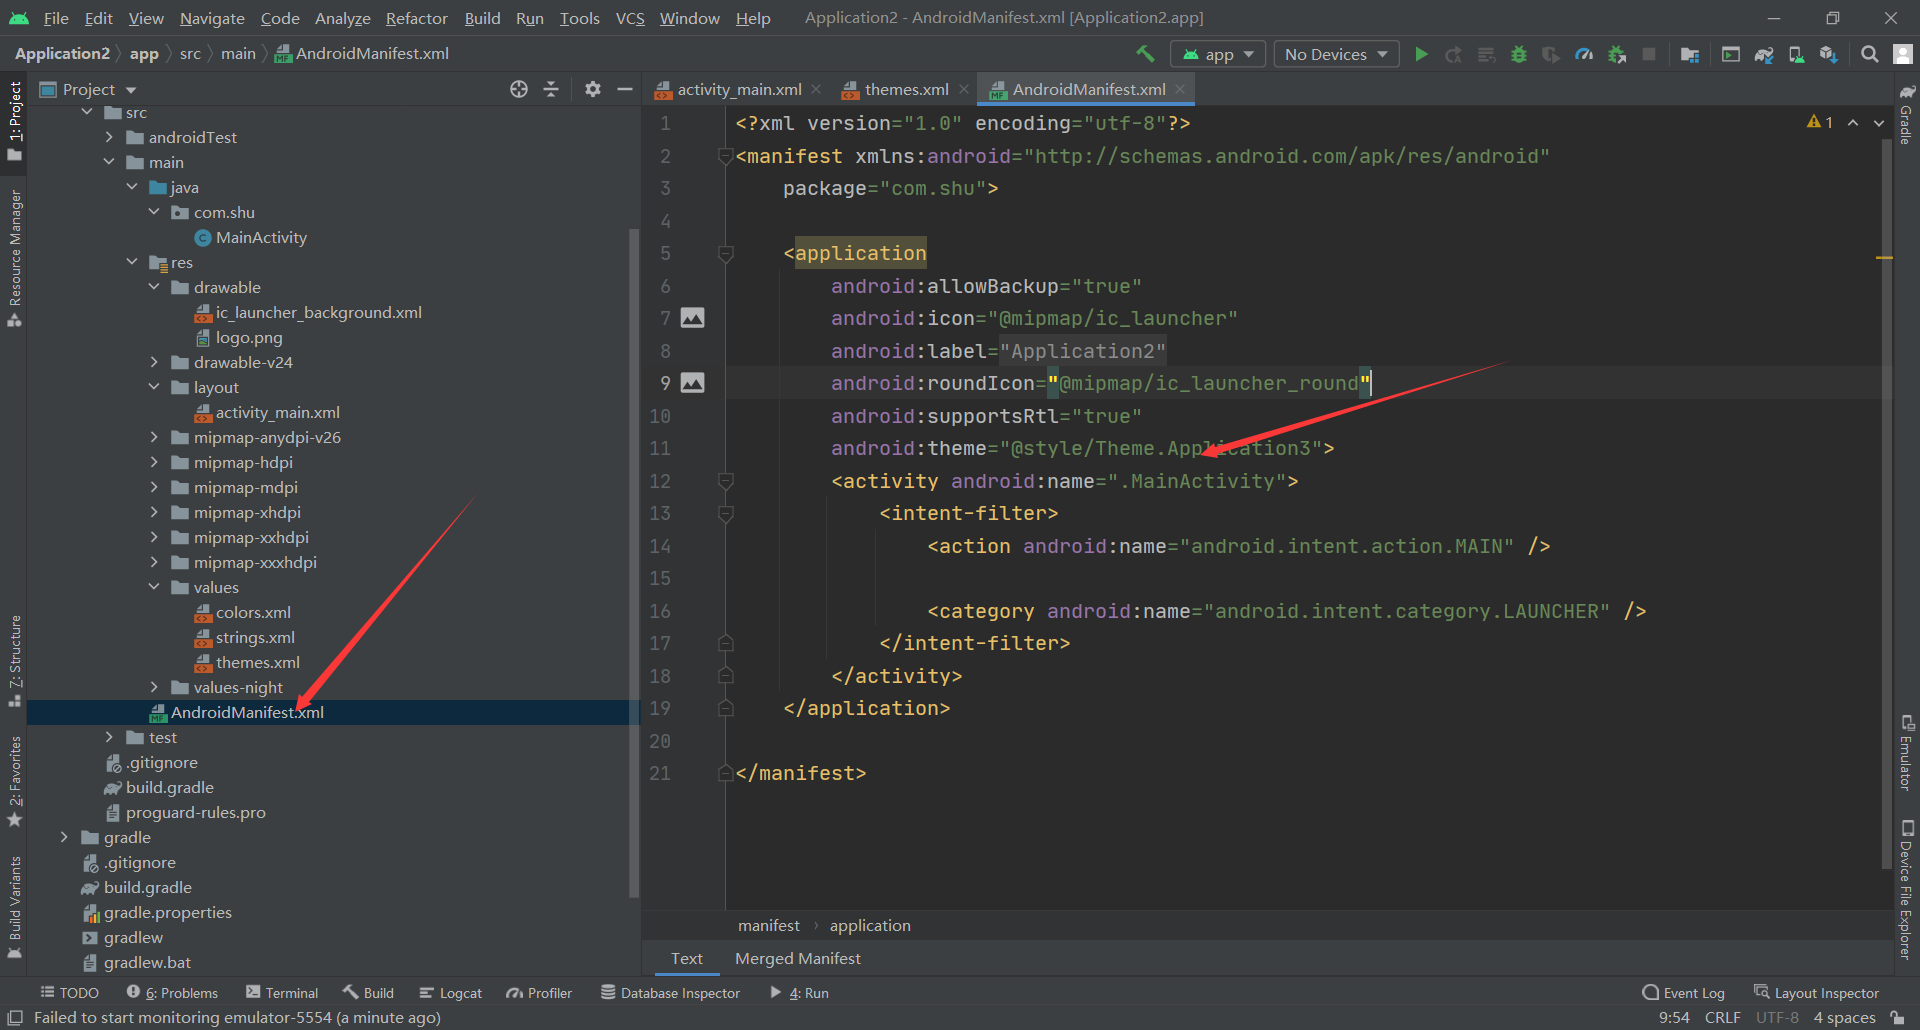Expand the gradle folder
Image resolution: width=1920 pixels, height=1030 pixels.
[x=64, y=837]
